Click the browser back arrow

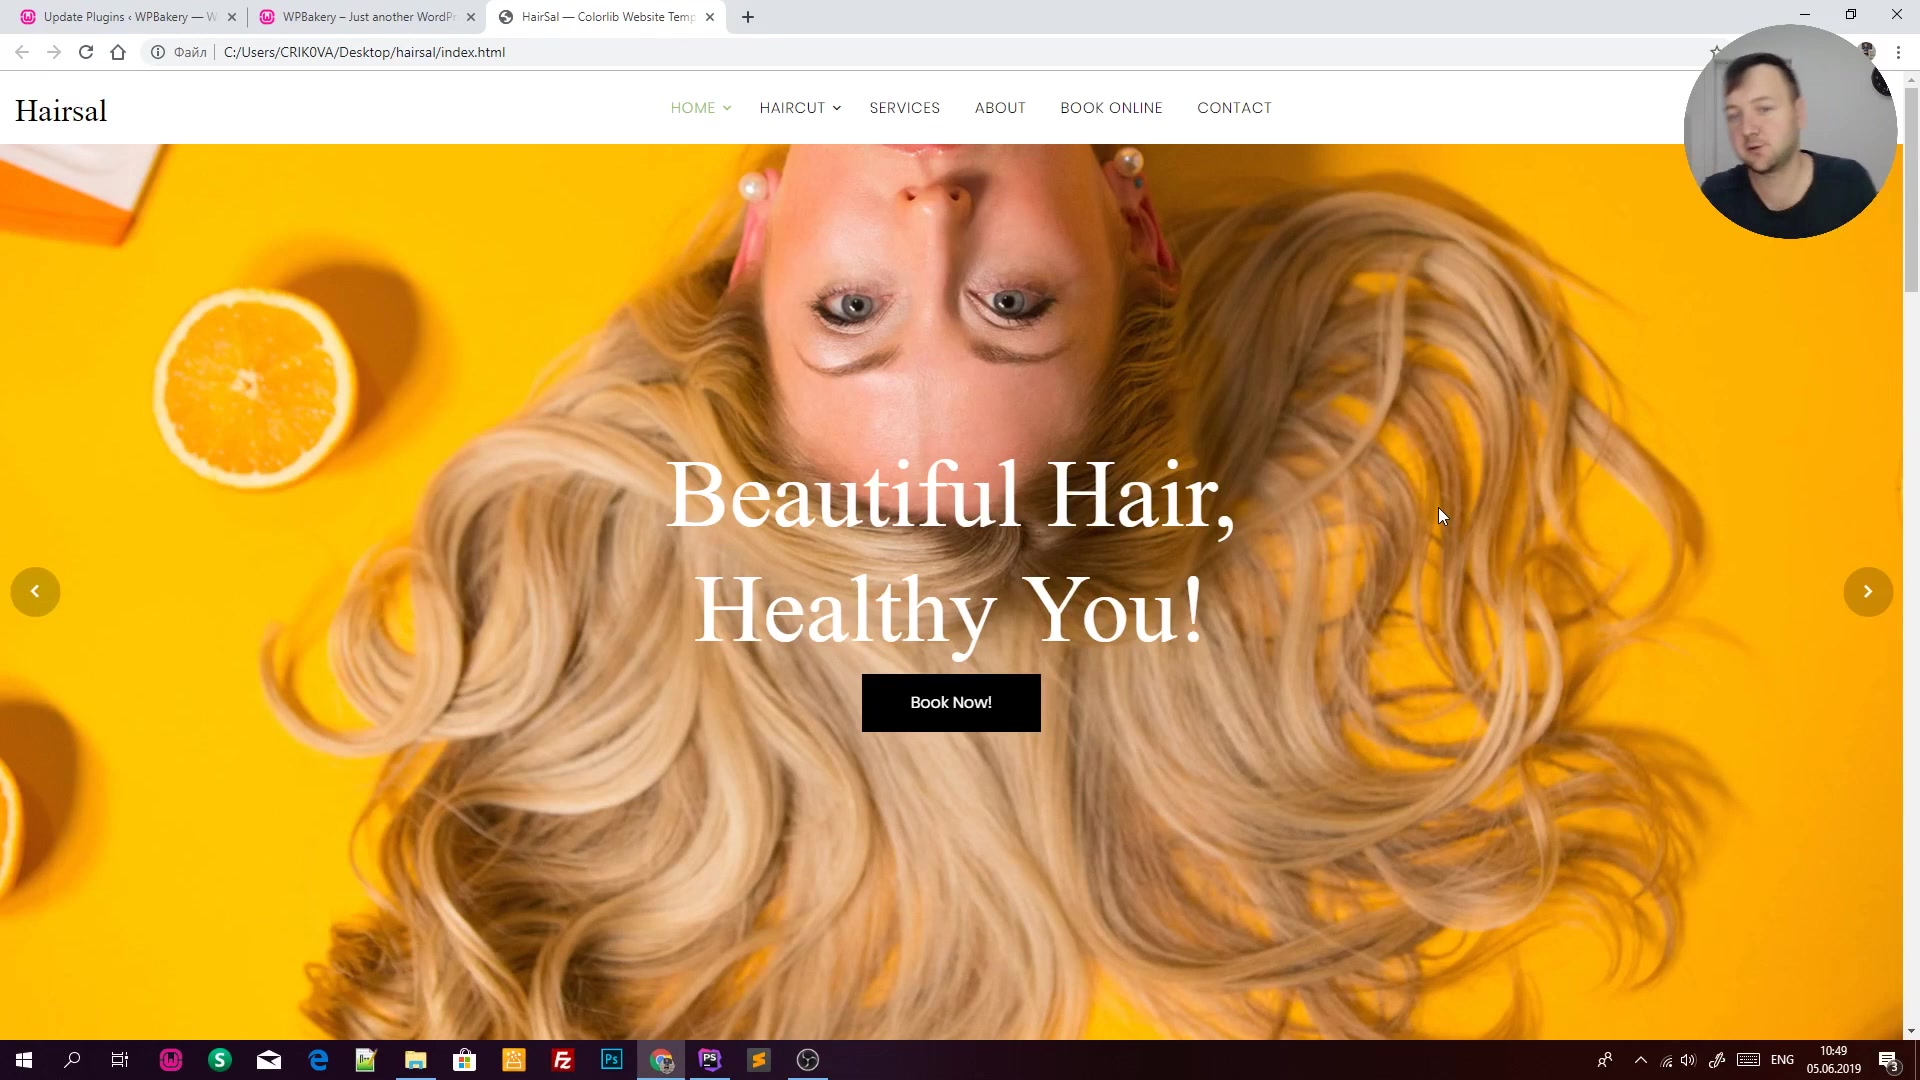(x=22, y=52)
